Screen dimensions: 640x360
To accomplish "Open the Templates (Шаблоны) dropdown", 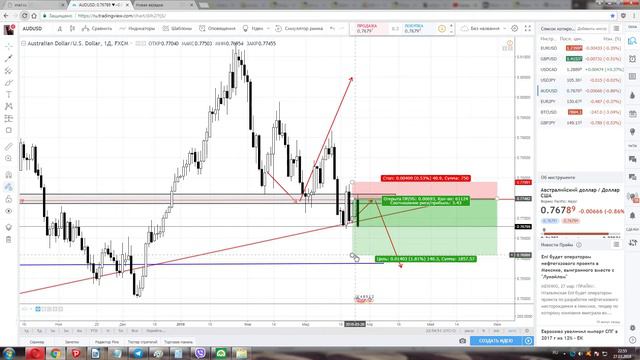I will 177,29.
